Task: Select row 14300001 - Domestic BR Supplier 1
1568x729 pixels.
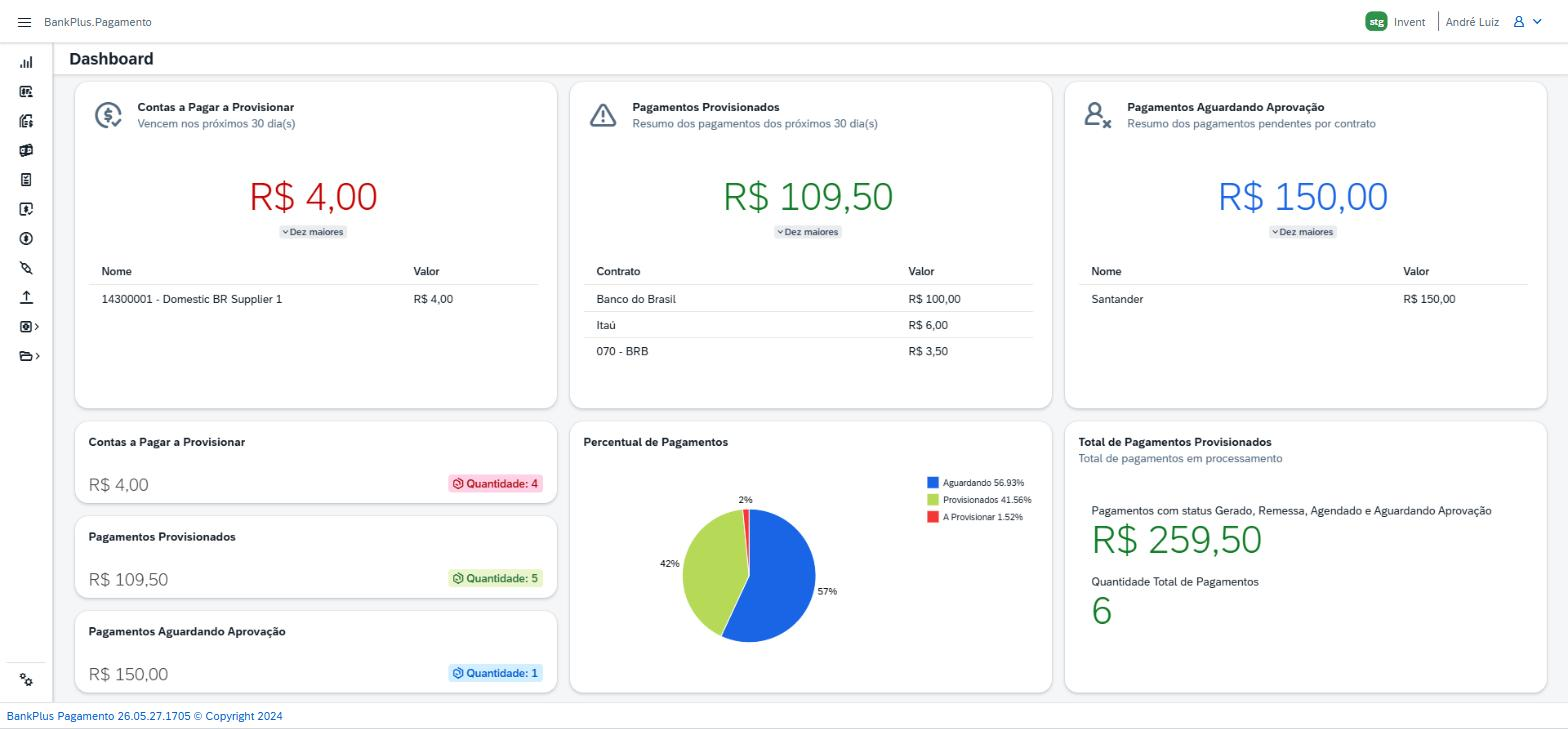Action: click(x=313, y=299)
